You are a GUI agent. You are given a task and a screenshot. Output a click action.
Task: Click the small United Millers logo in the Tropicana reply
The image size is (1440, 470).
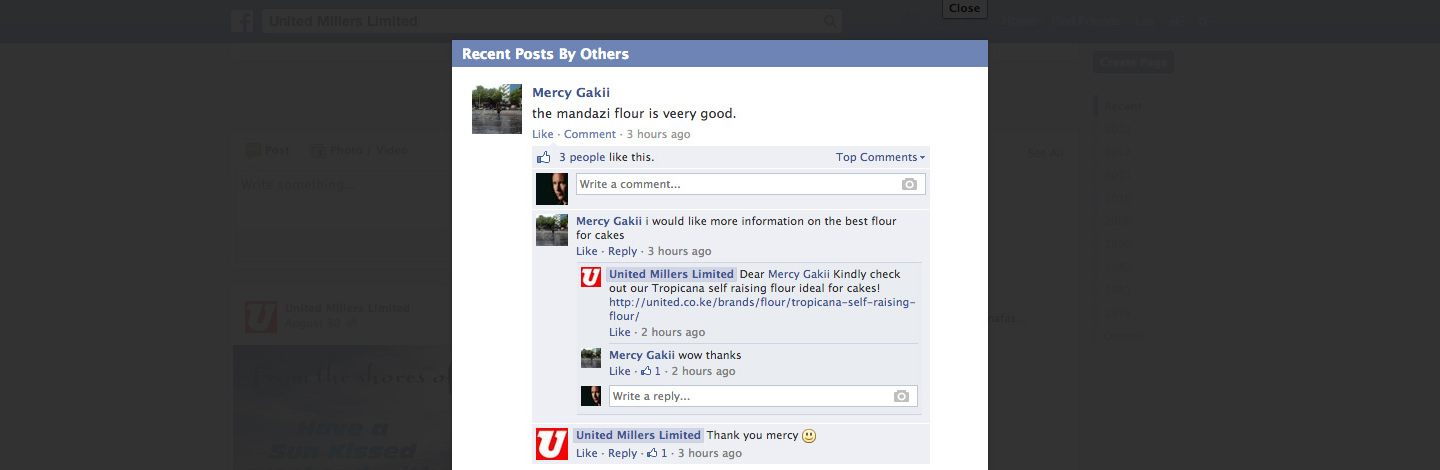(x=591, y=277)
